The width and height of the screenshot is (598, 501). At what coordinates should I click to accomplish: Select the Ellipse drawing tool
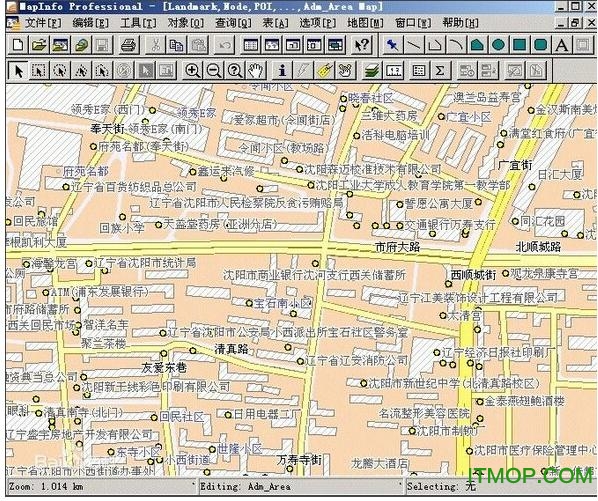point(498,45)
